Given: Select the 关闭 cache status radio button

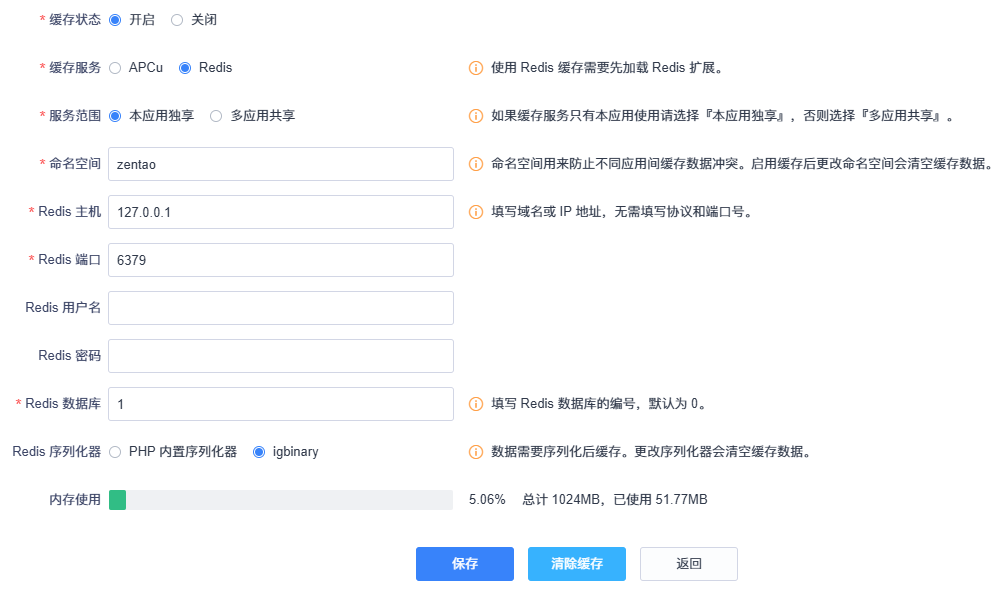Looking at the screenshot, I should pos(177,20).
